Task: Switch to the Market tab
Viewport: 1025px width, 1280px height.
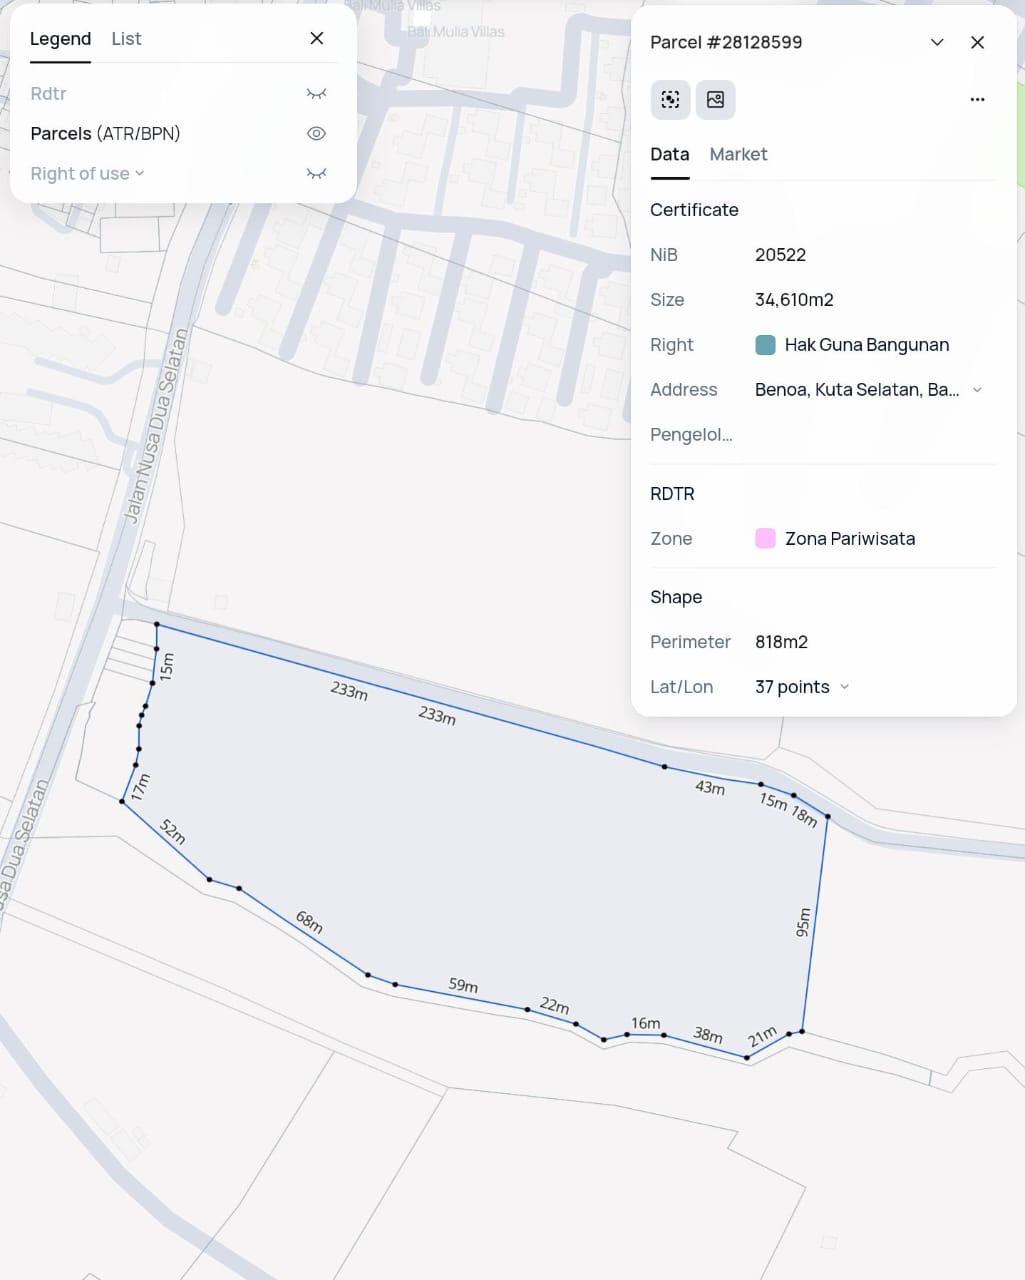Action: (738, 154)
